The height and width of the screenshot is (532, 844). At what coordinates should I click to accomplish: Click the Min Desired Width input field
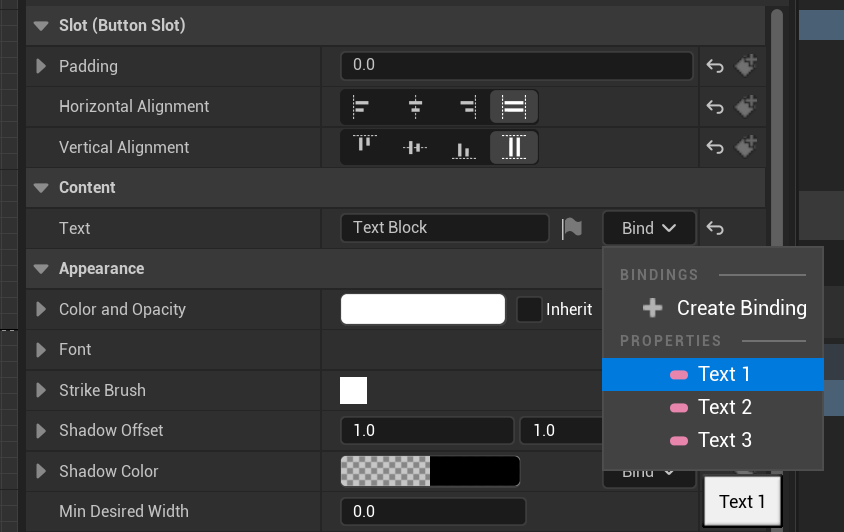[x=433, y=511]
